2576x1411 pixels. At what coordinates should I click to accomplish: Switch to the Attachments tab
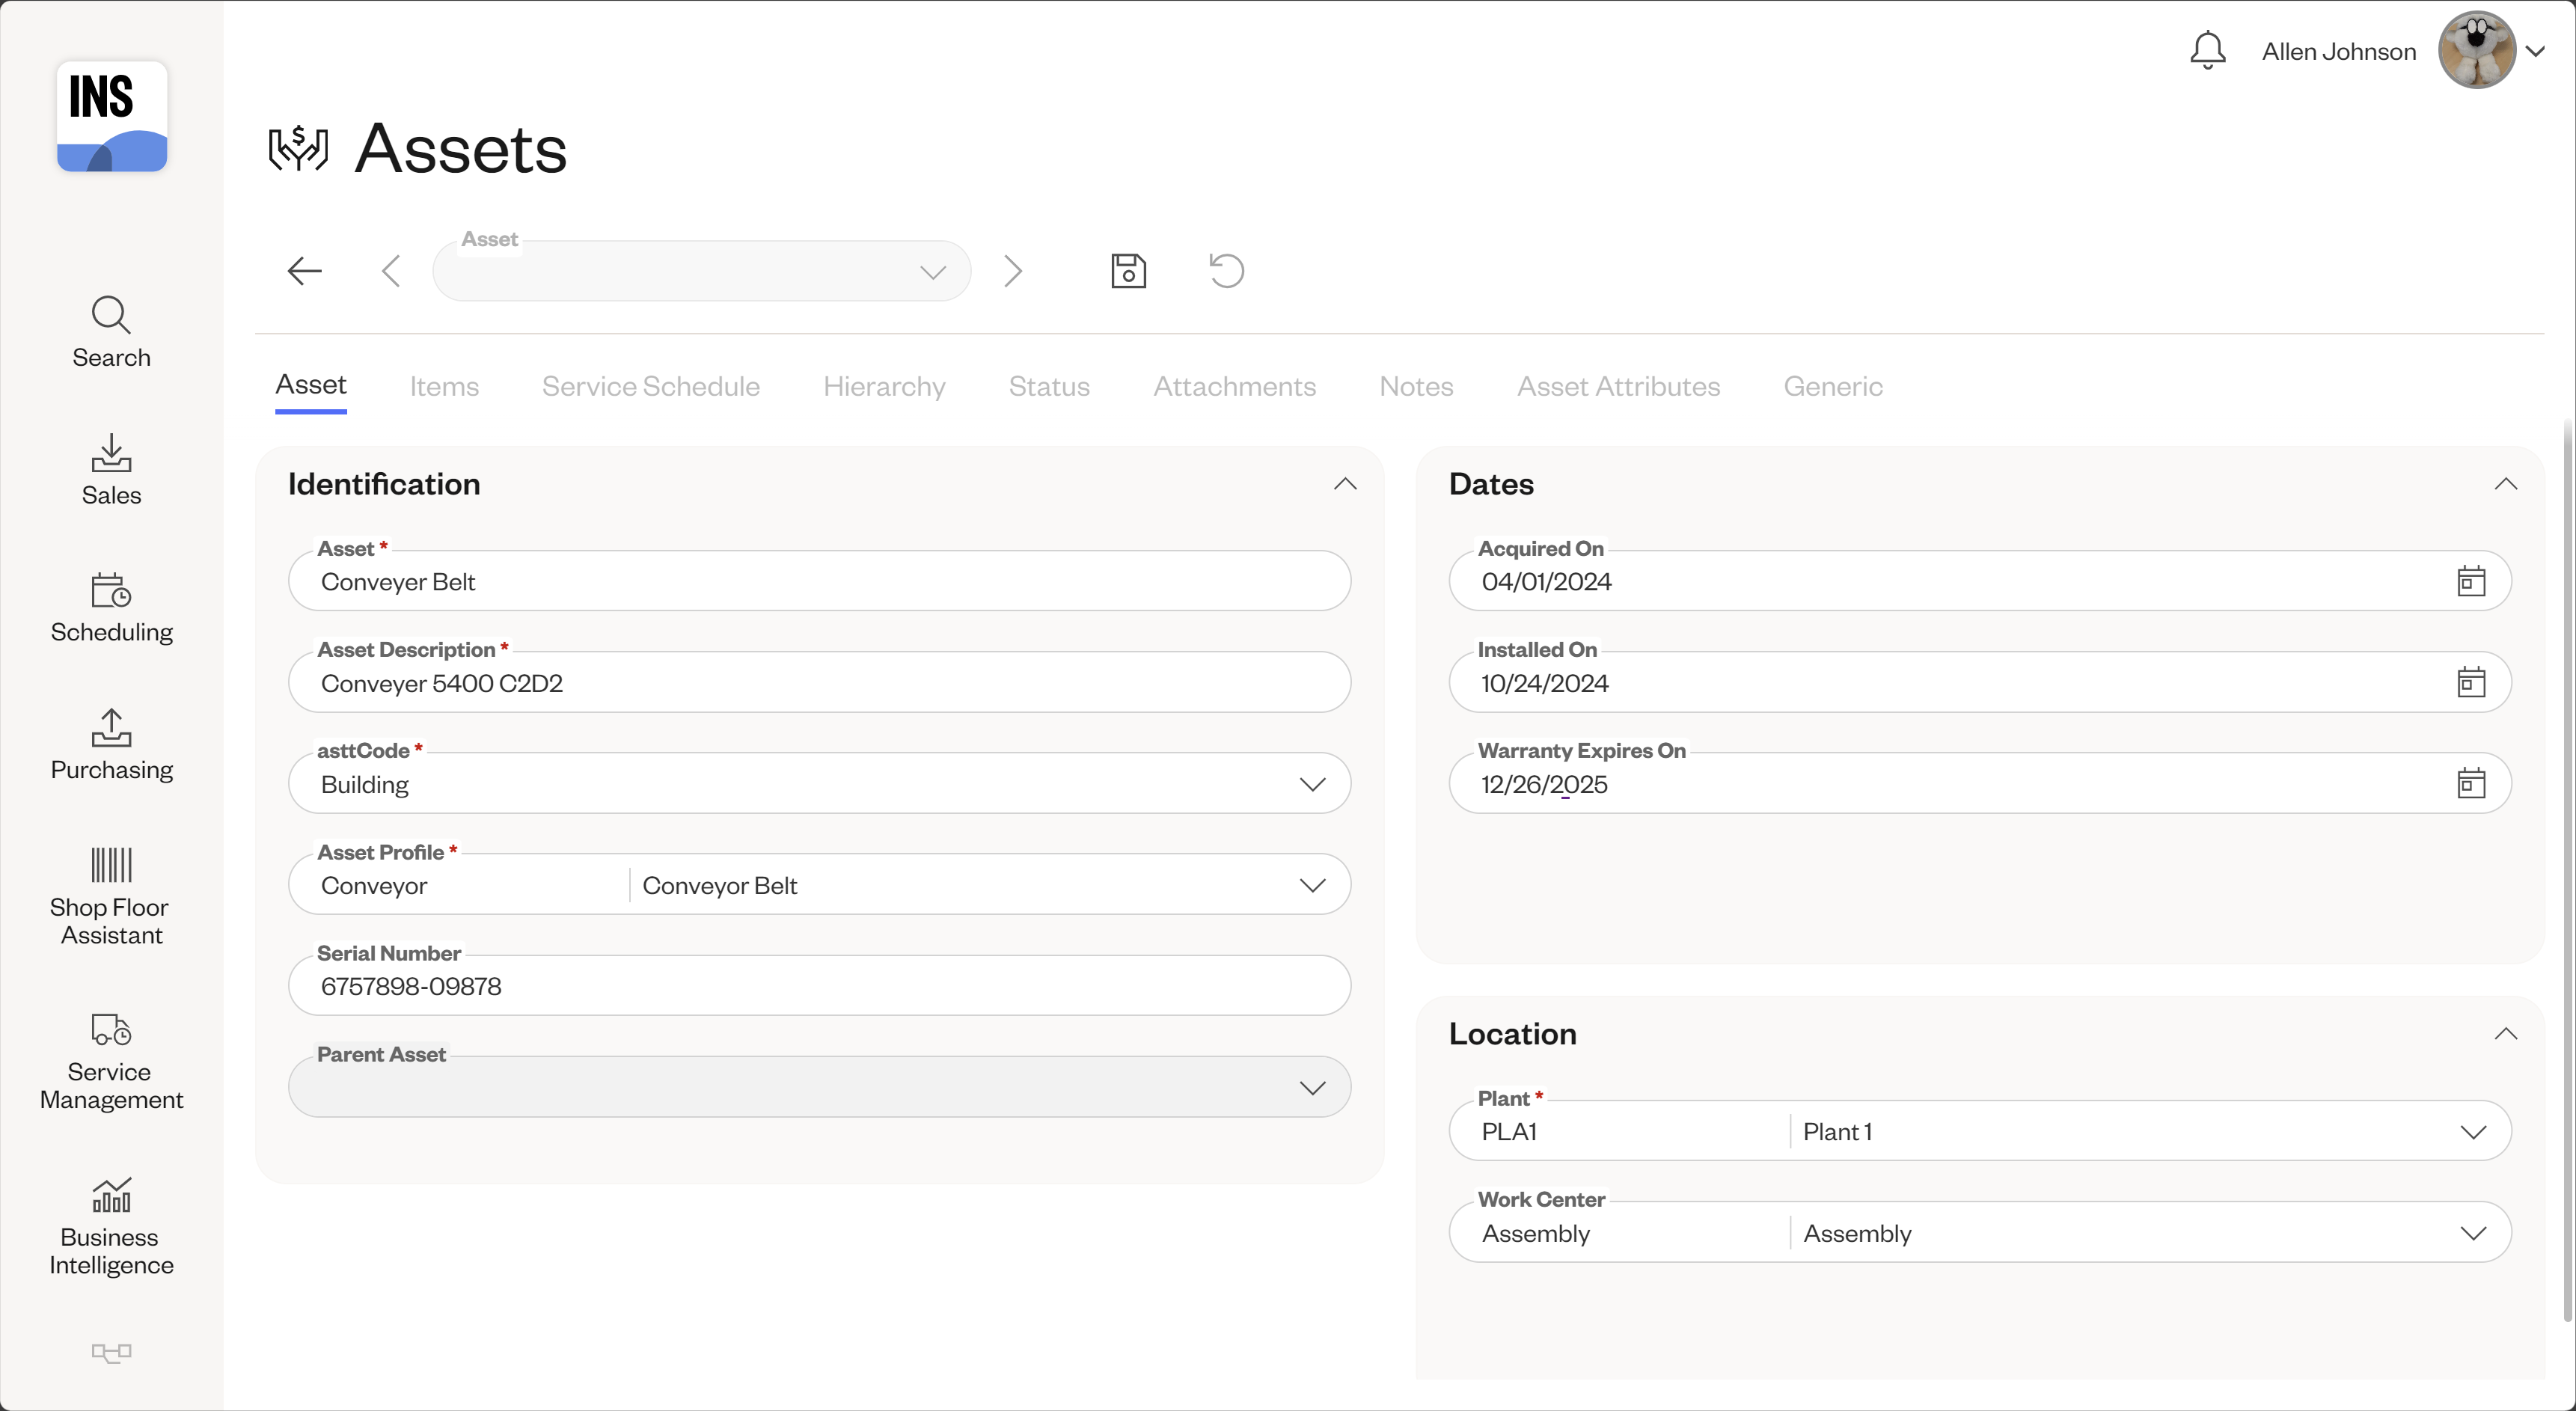1234,386
